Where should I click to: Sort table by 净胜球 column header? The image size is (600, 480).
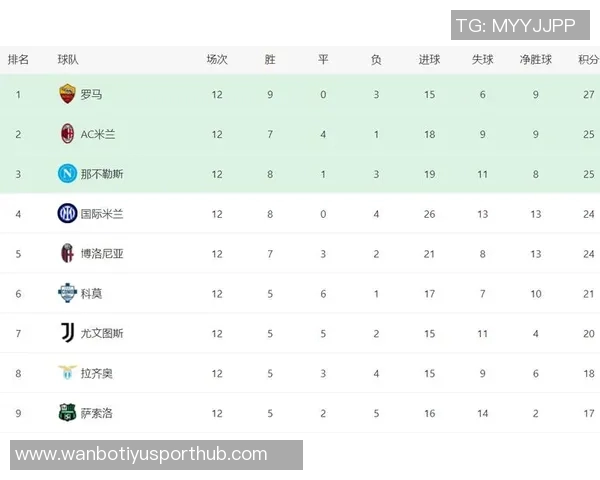pyautogui.click(x=535, y=60)
